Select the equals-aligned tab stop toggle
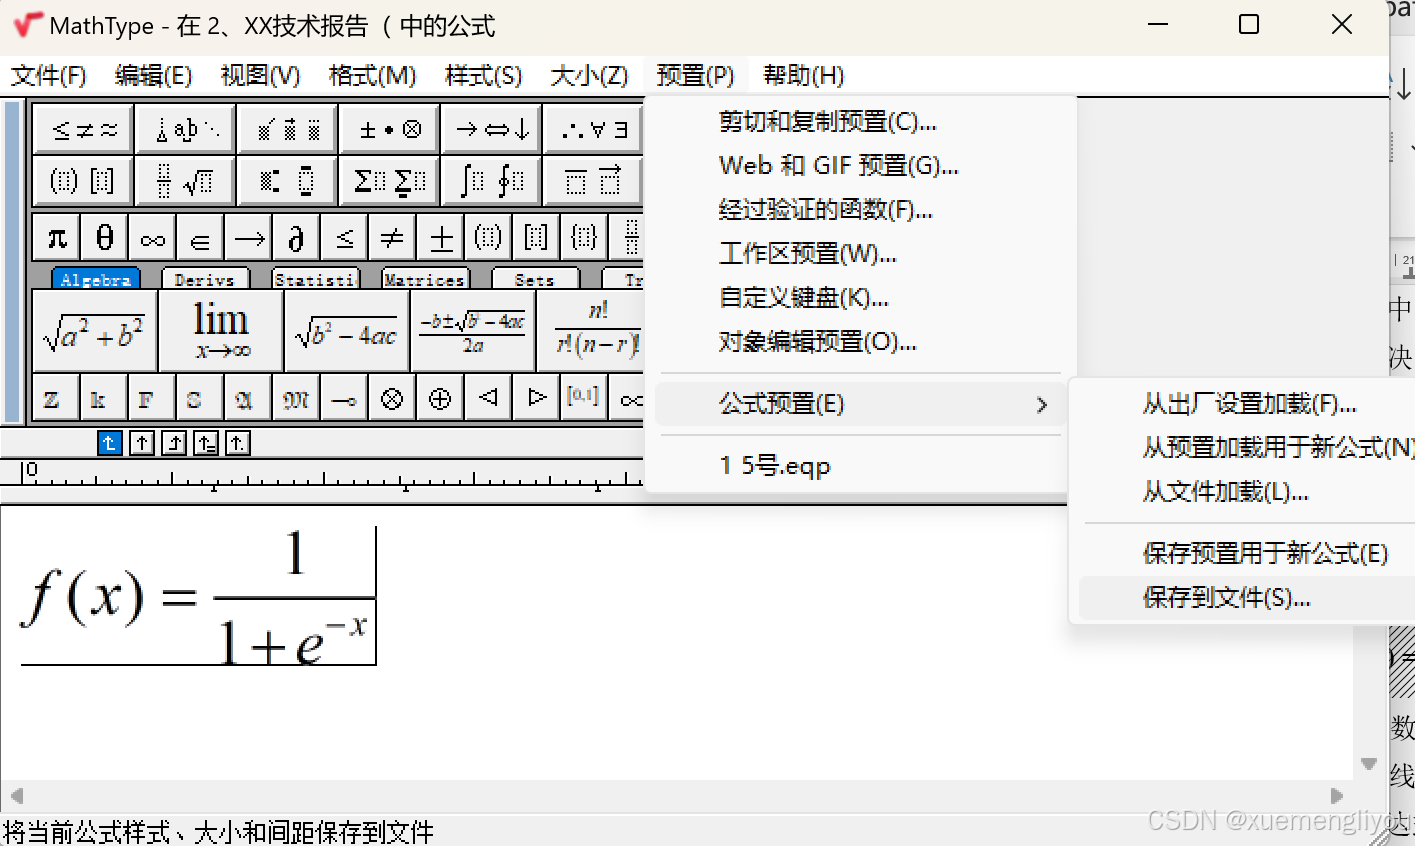The width and height of the screenshot is (1415, 846). pos(205,442)
